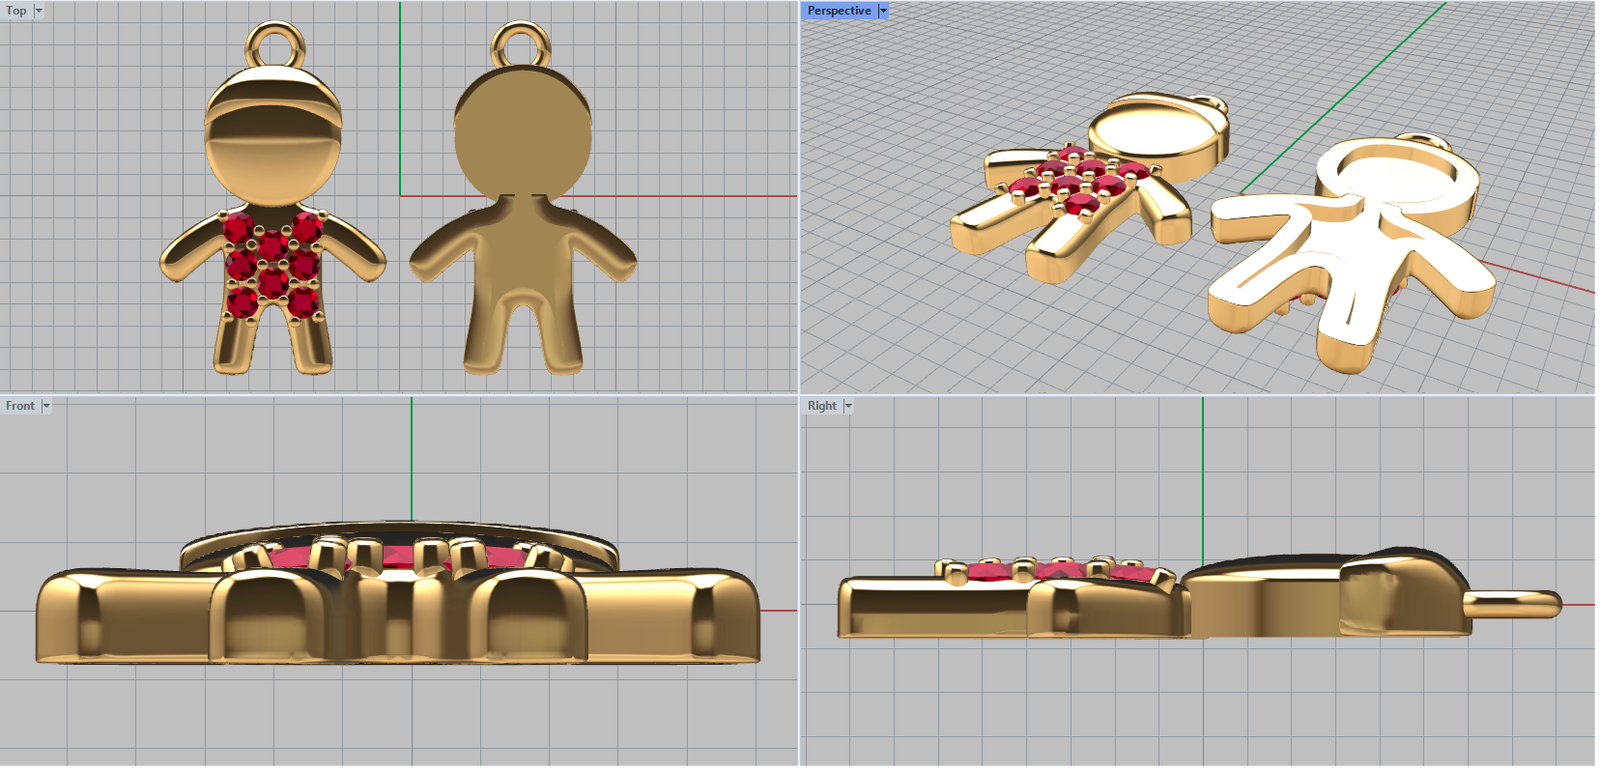
Task: Click the Top viewport title label
Action: click(x=16, y=11)
